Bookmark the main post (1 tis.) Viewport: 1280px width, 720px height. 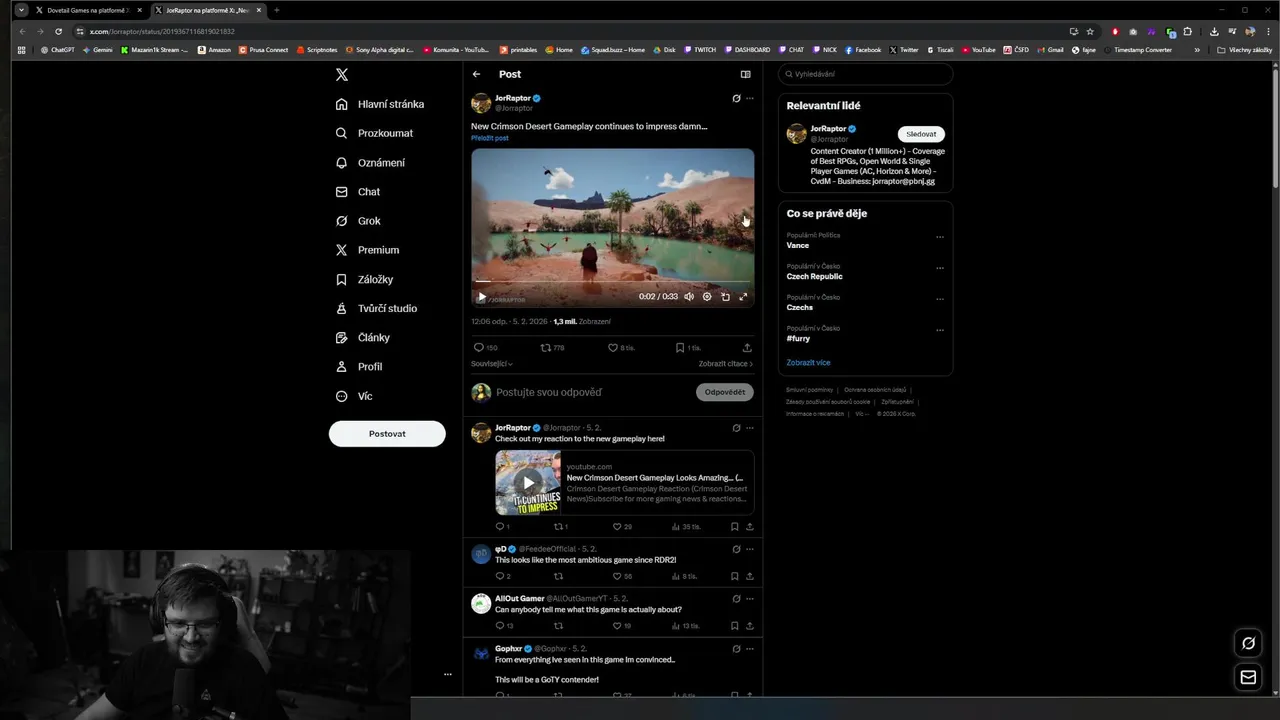tap(680, 348)
